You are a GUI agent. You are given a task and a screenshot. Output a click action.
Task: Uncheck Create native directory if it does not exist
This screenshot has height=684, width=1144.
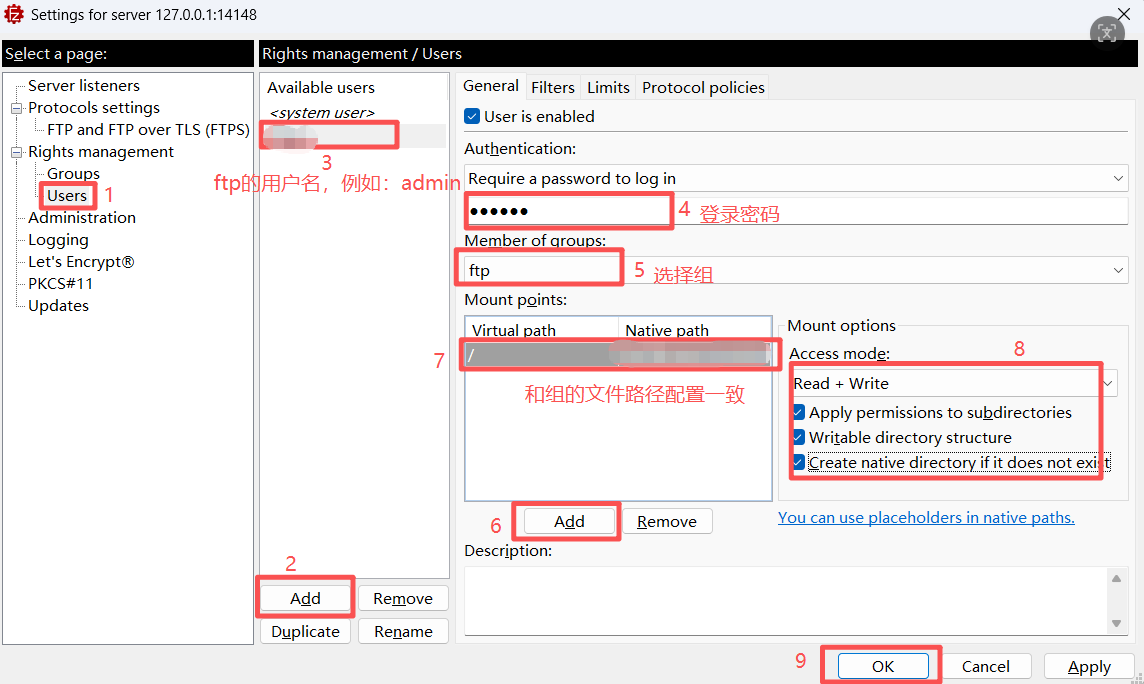point(799,462)
